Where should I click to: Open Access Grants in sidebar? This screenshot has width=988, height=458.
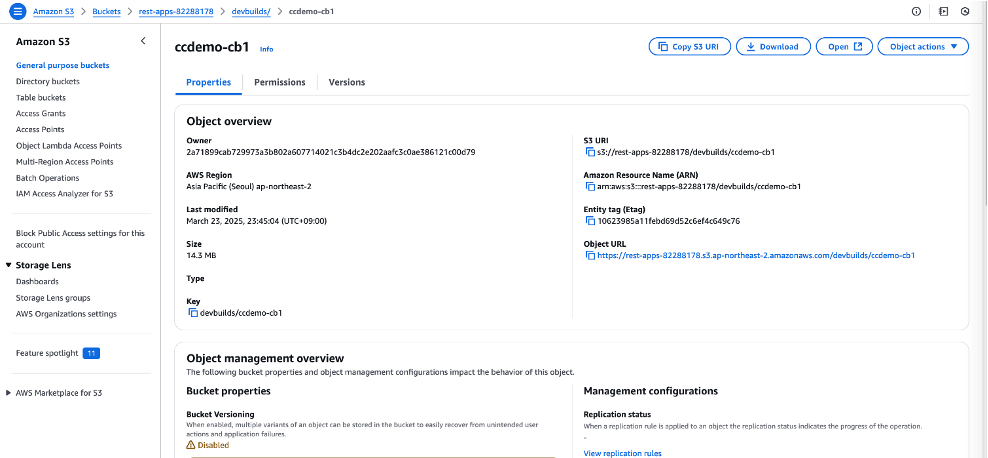(41, 113)
